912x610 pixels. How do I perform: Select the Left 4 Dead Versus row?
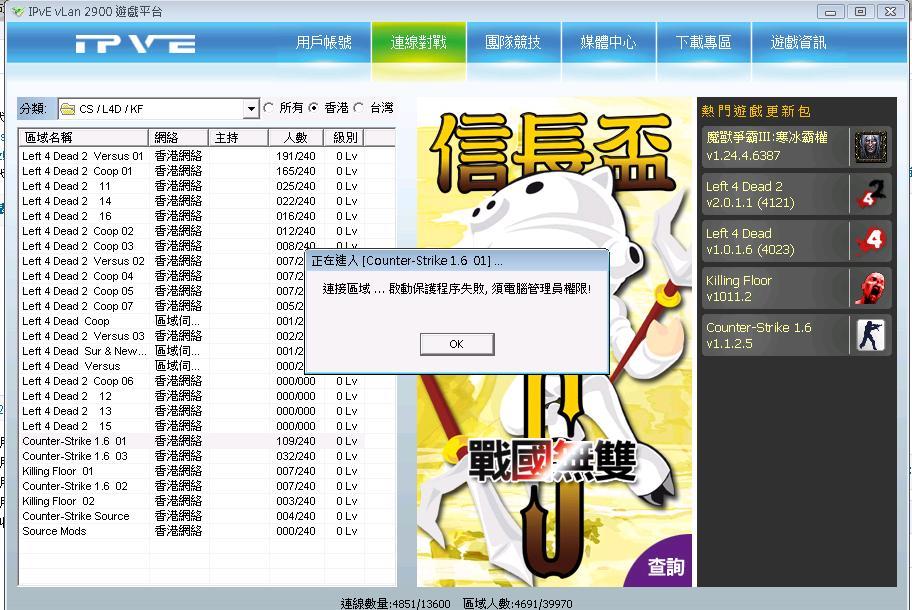click(163, 366)
